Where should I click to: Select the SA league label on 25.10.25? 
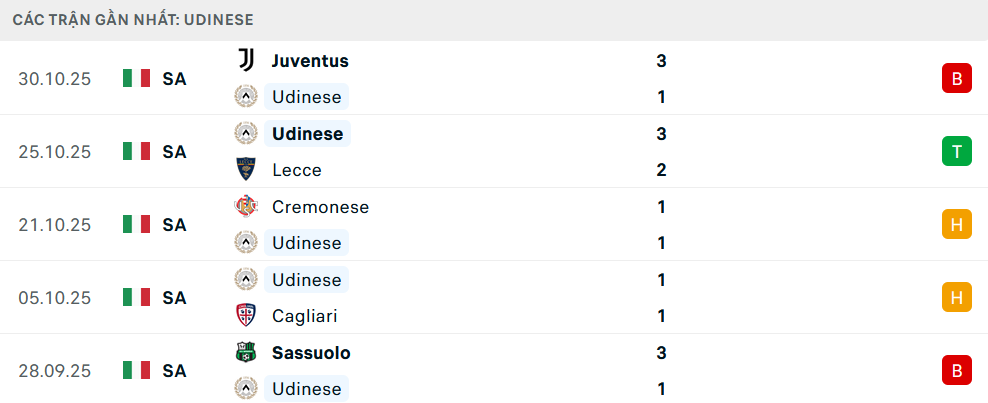[174, 152]
